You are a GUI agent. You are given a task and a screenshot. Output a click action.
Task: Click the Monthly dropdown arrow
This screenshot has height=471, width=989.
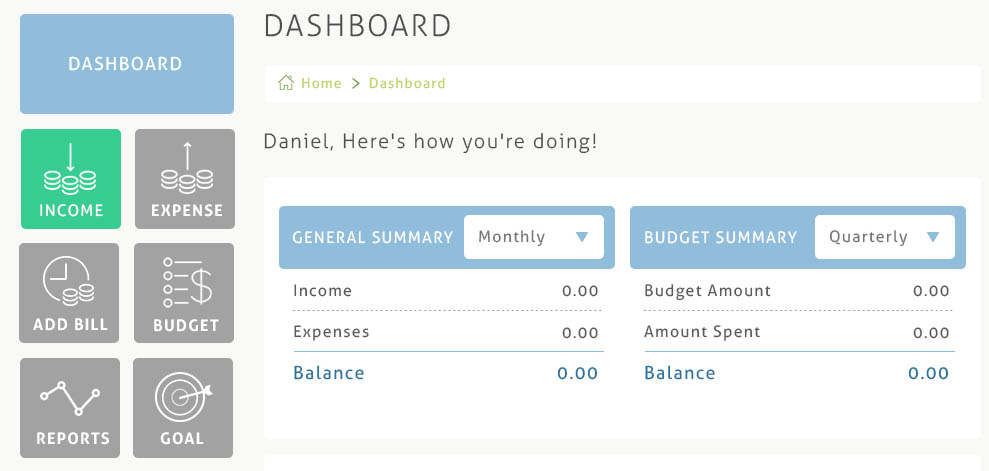tap(583, 238)
